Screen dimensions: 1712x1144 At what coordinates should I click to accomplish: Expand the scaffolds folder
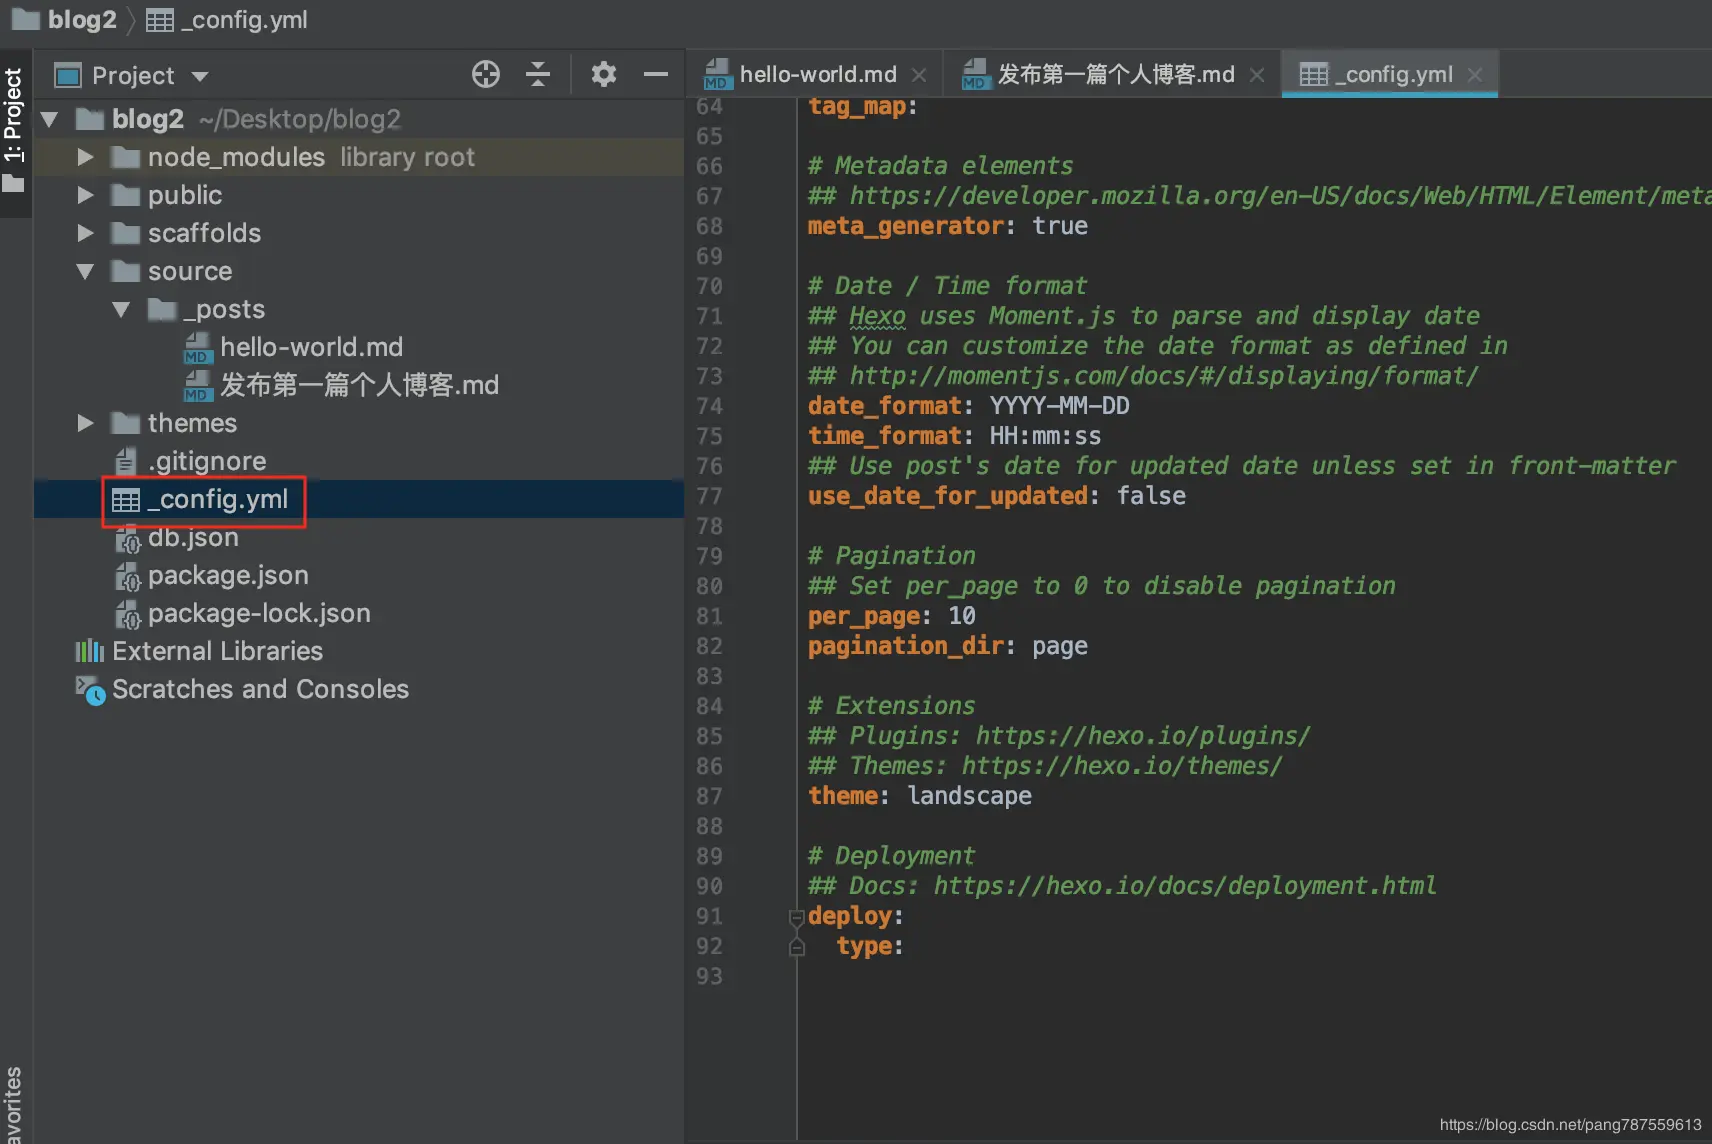click(x=86, y=234)
